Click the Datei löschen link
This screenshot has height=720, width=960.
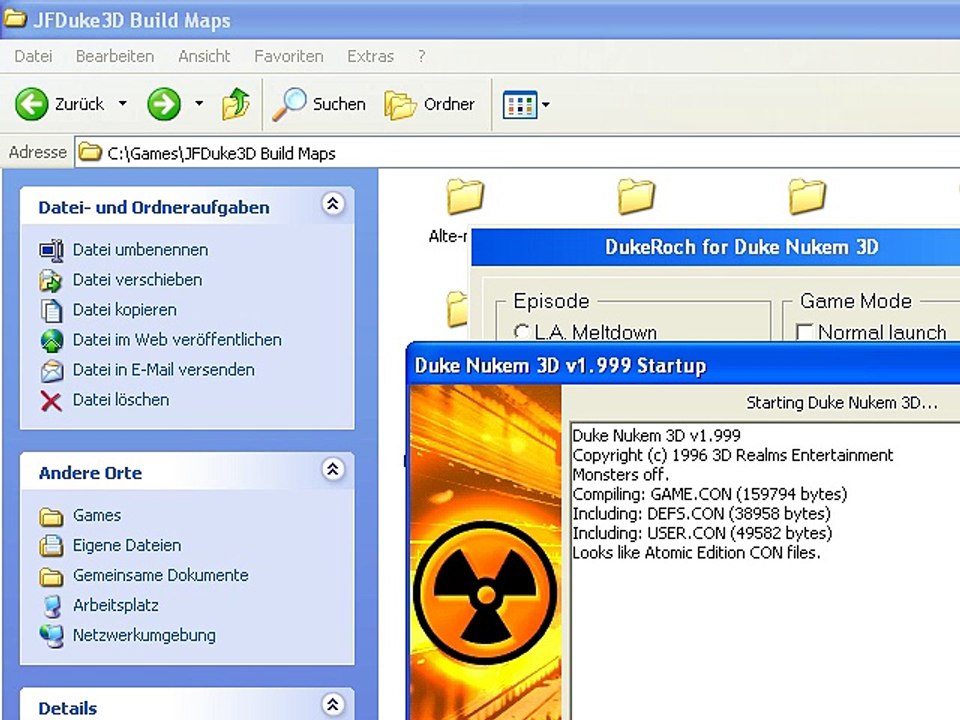[121, 400]
